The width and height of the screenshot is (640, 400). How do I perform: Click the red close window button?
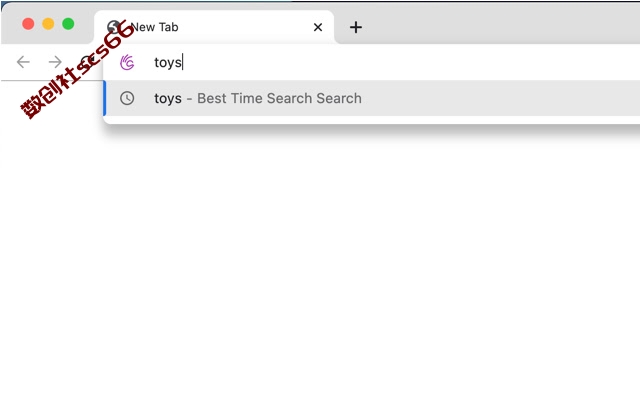point(28,24)
